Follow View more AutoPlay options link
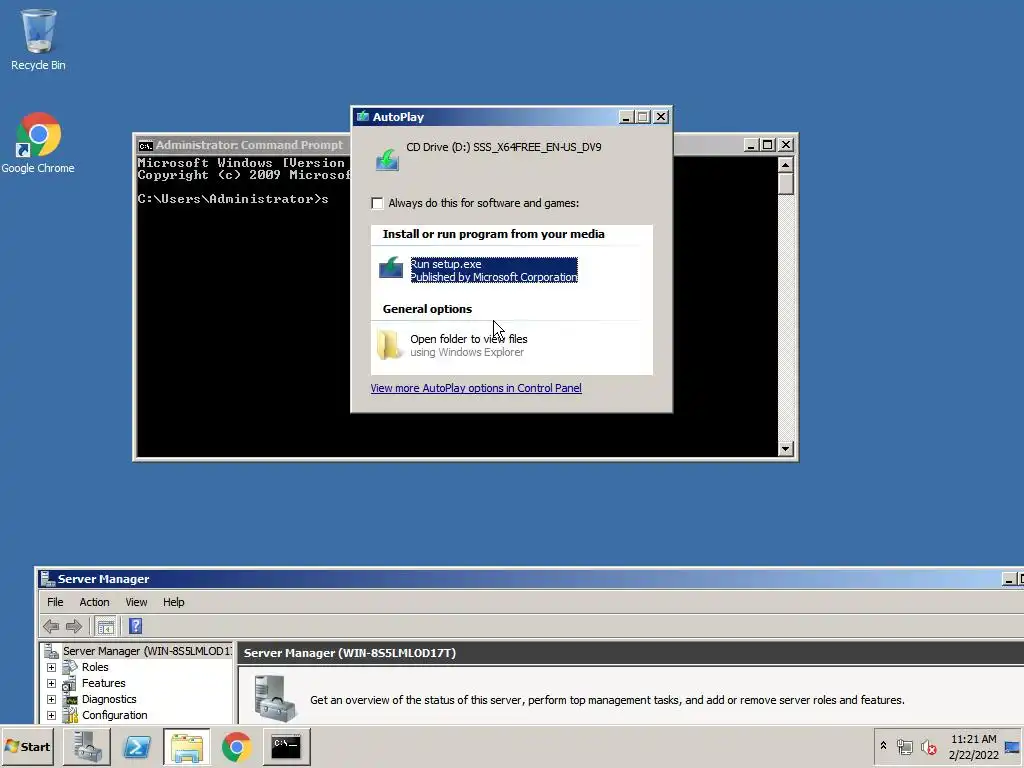The height and width of the screenshot is (768, 1024). tap(475, 388)
